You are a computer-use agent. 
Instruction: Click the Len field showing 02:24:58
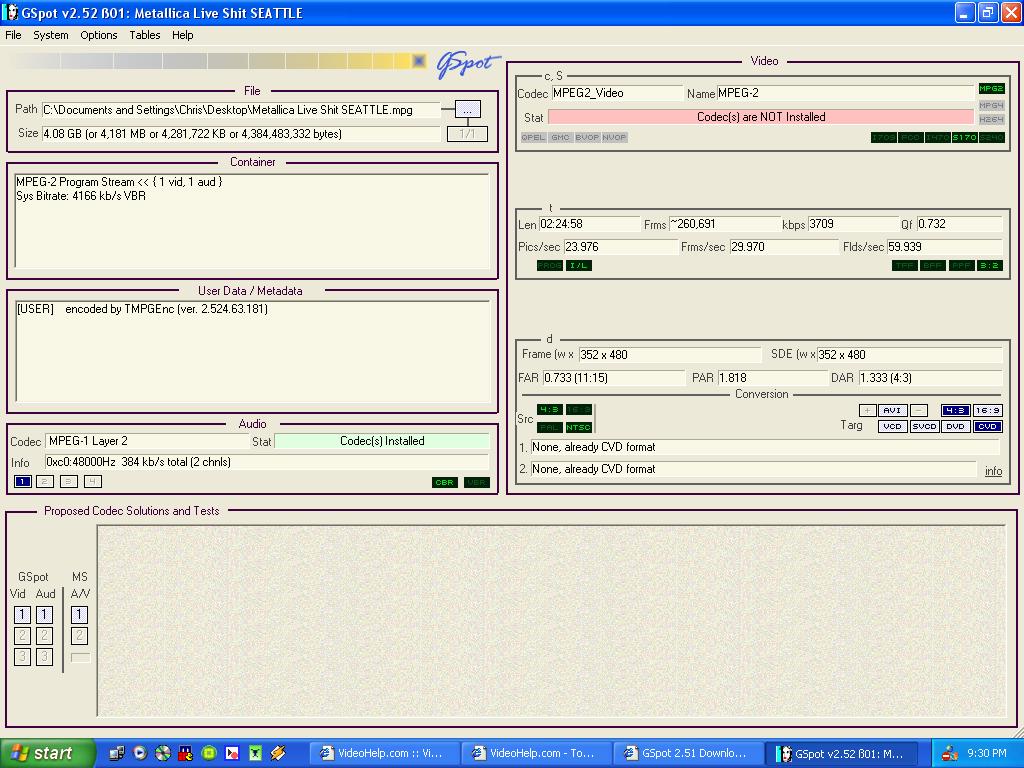coord(590,224)
